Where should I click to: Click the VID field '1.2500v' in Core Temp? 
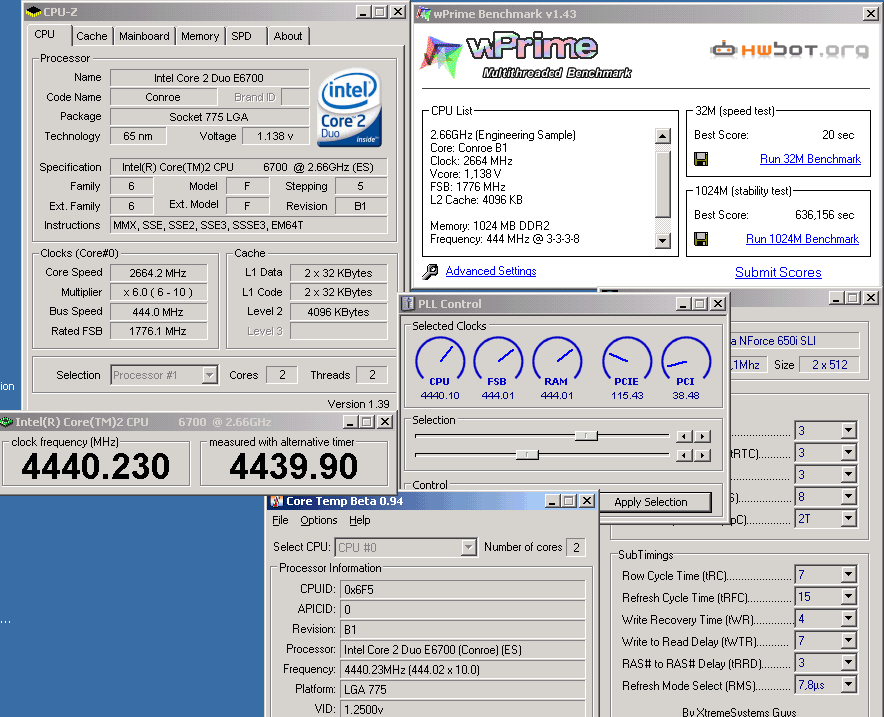(x=462, y=709)
